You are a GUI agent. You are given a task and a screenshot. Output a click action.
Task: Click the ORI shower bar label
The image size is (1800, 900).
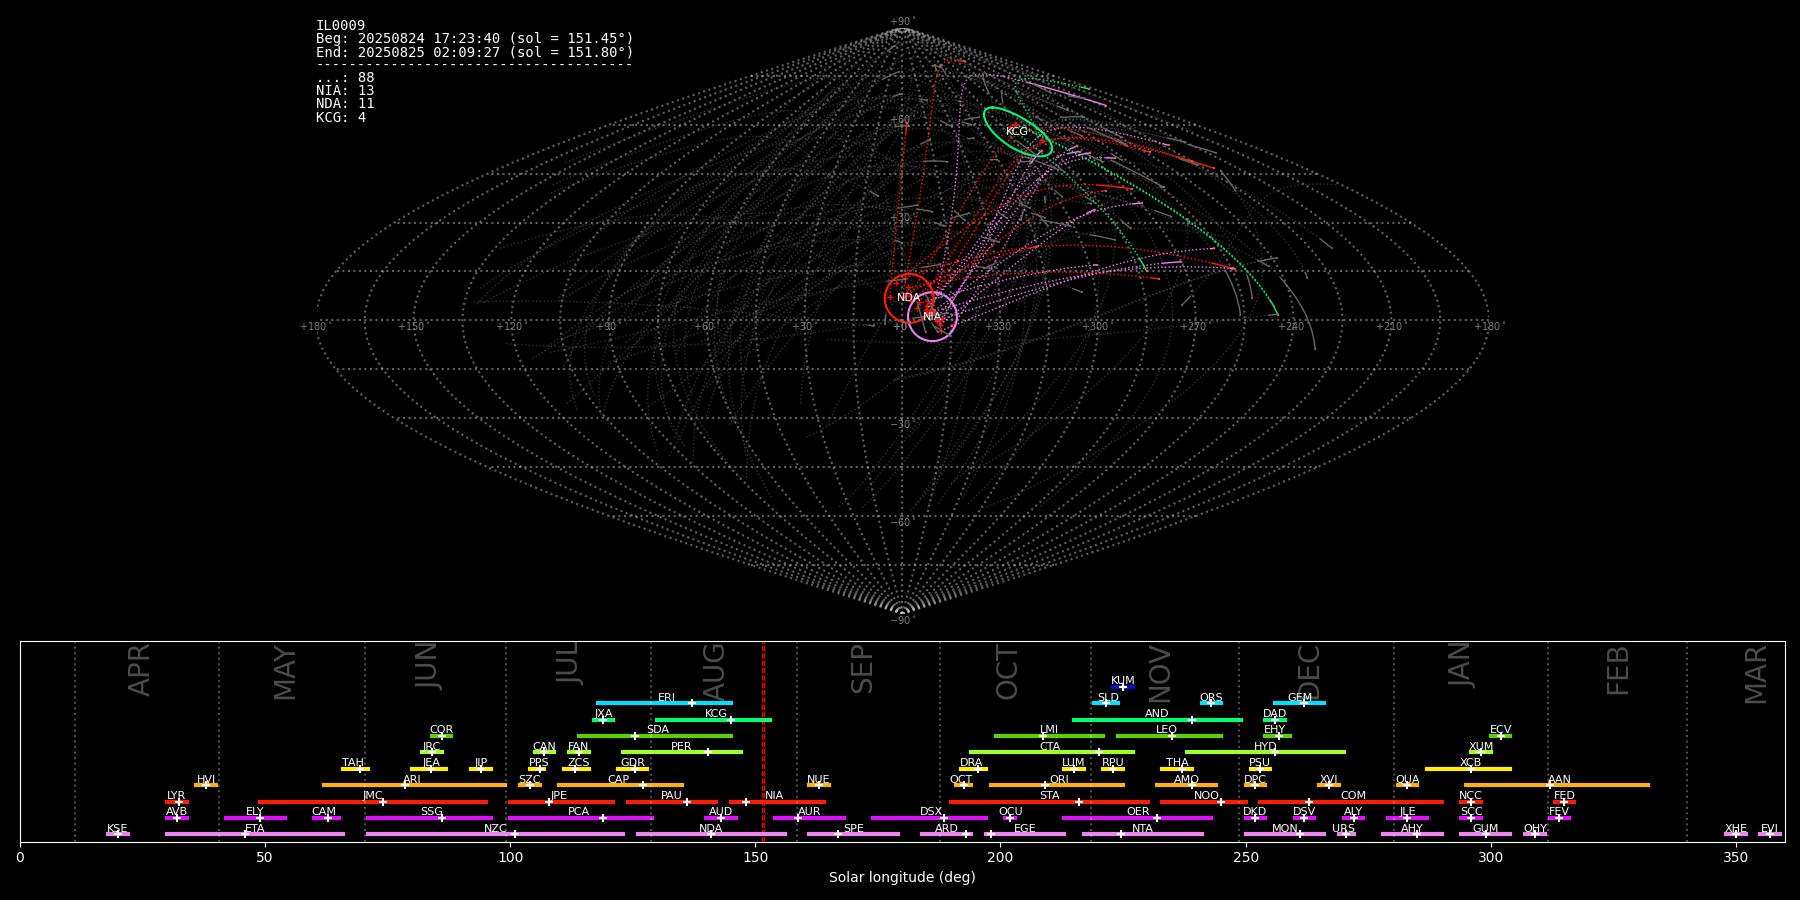coord(1059,780)
